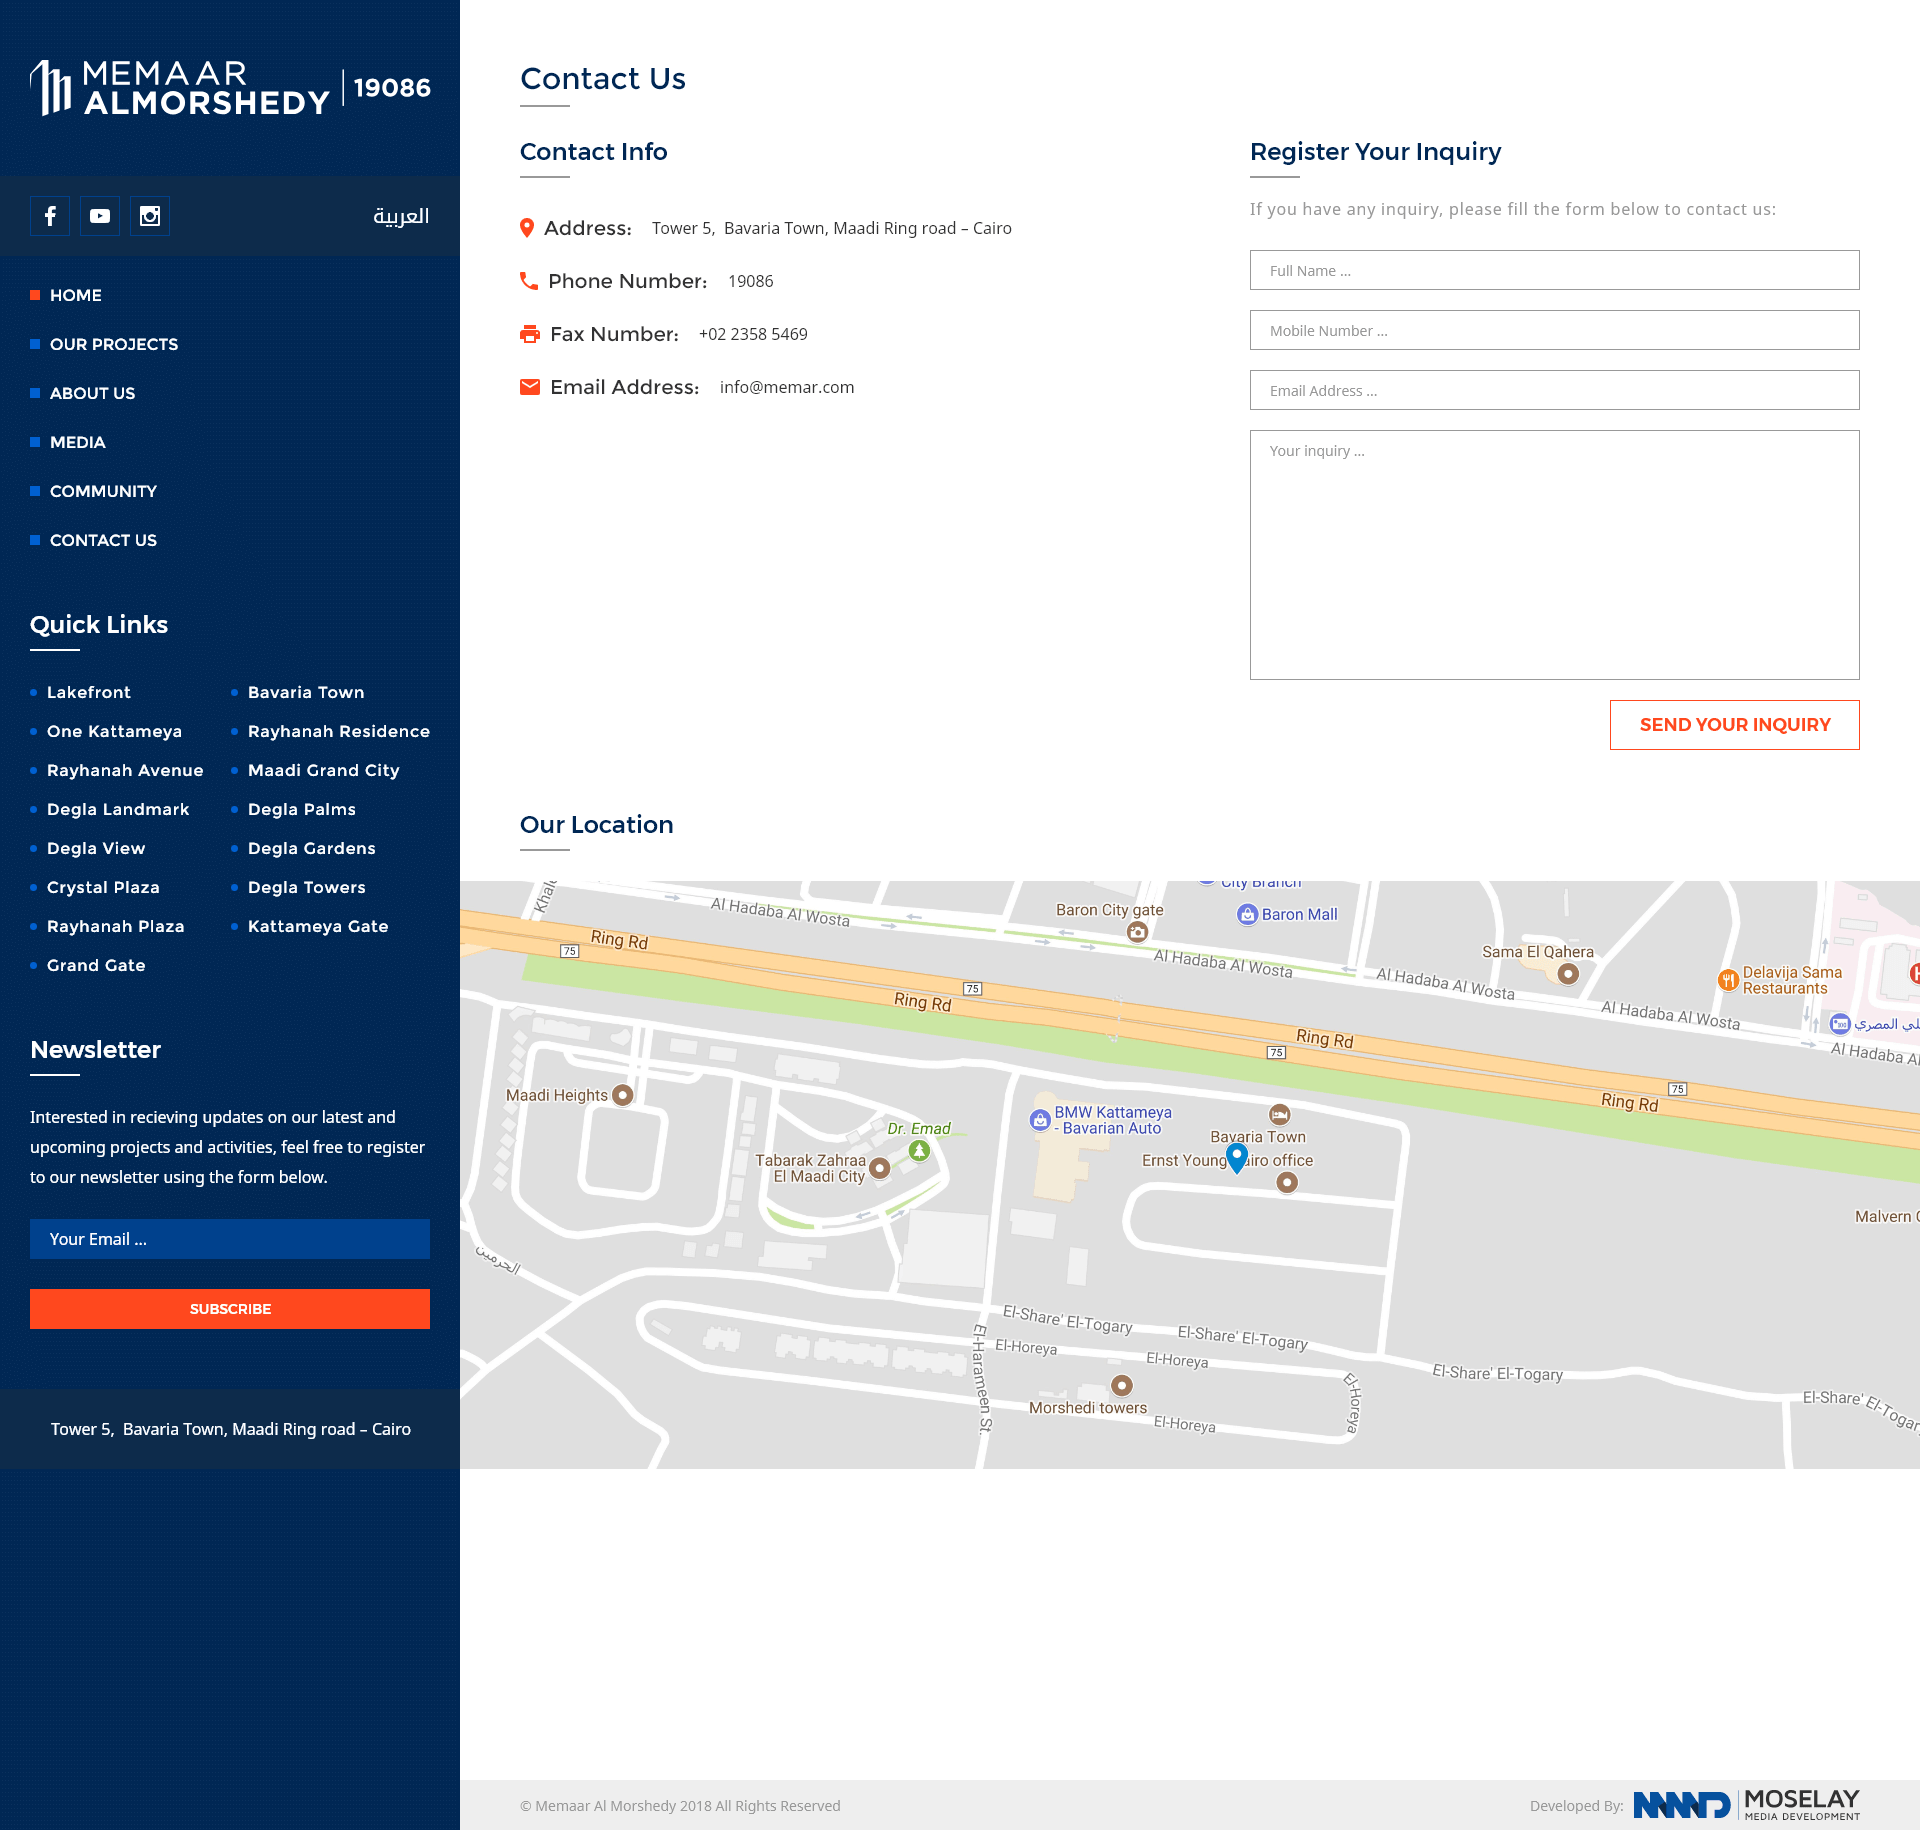Image resolution: width=1920 pixels, height=1830 pixels.
Task: Open the Instagram social icon
Action: 150,216
